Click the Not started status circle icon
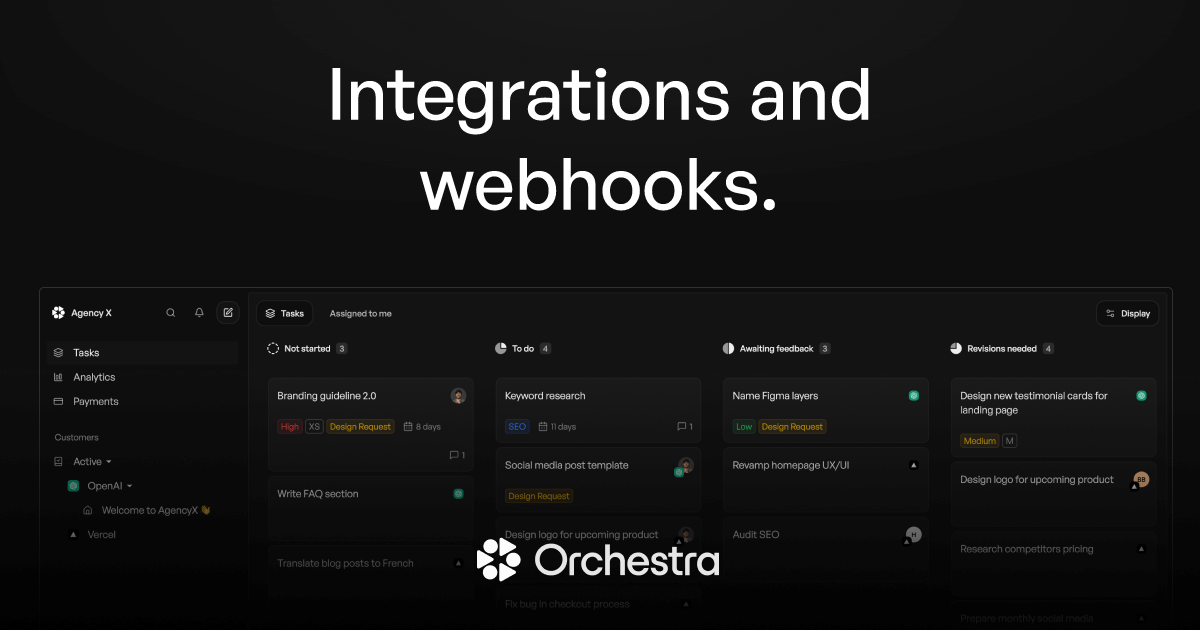This screenshot has height=630, width=1200. 272,348
